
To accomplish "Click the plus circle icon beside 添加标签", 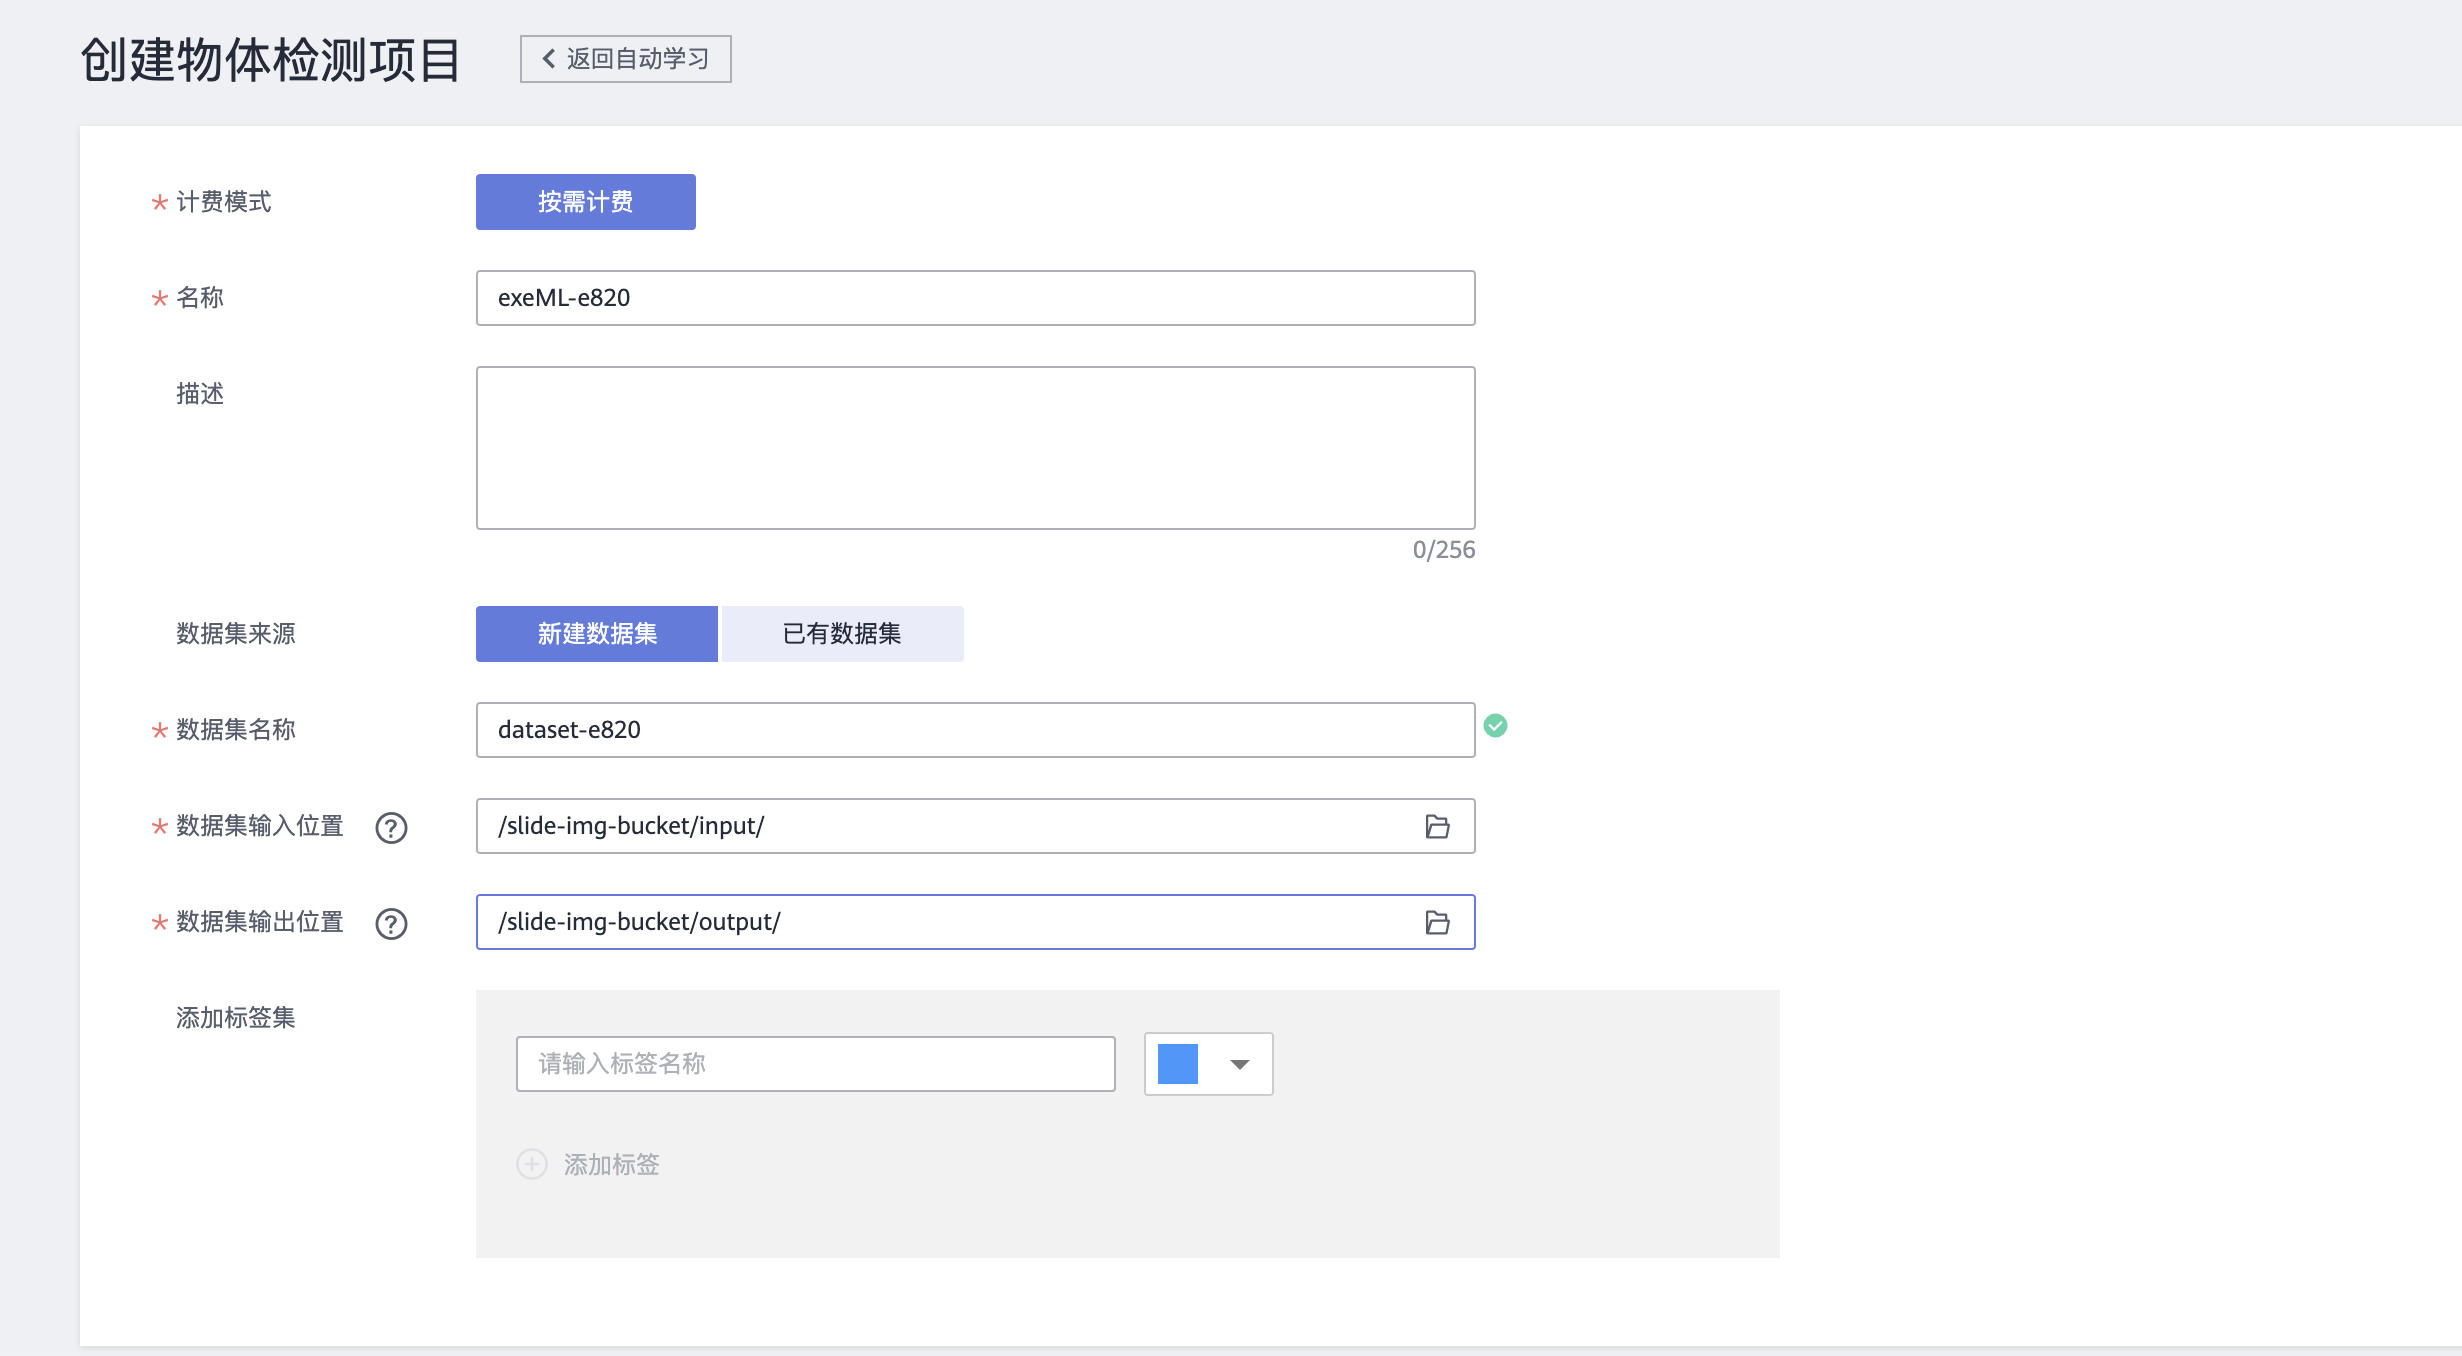I will click(532, 1164).
